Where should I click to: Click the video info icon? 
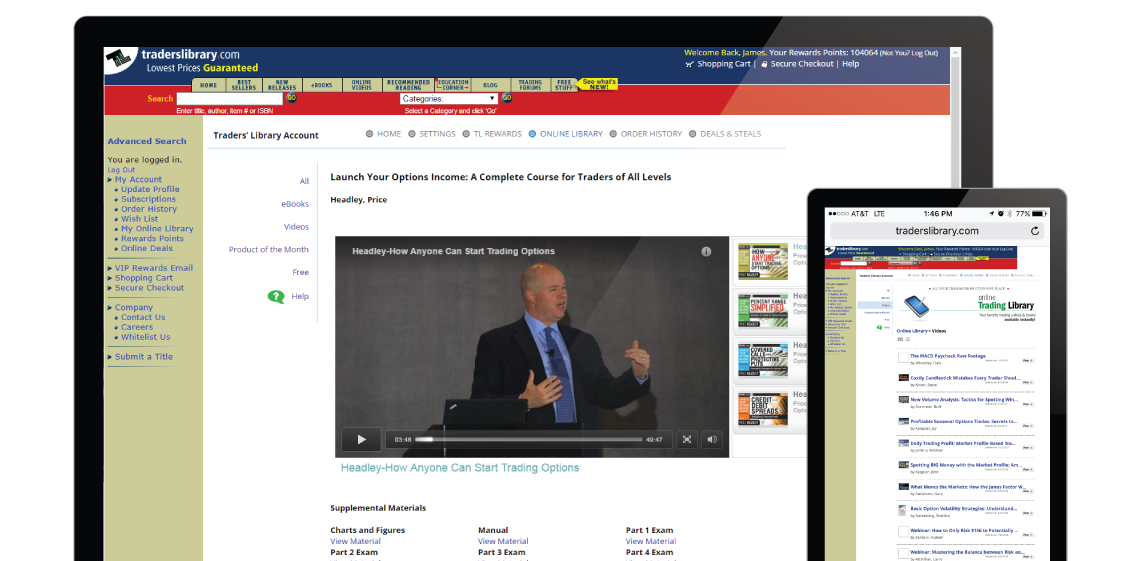click(706, 252)
